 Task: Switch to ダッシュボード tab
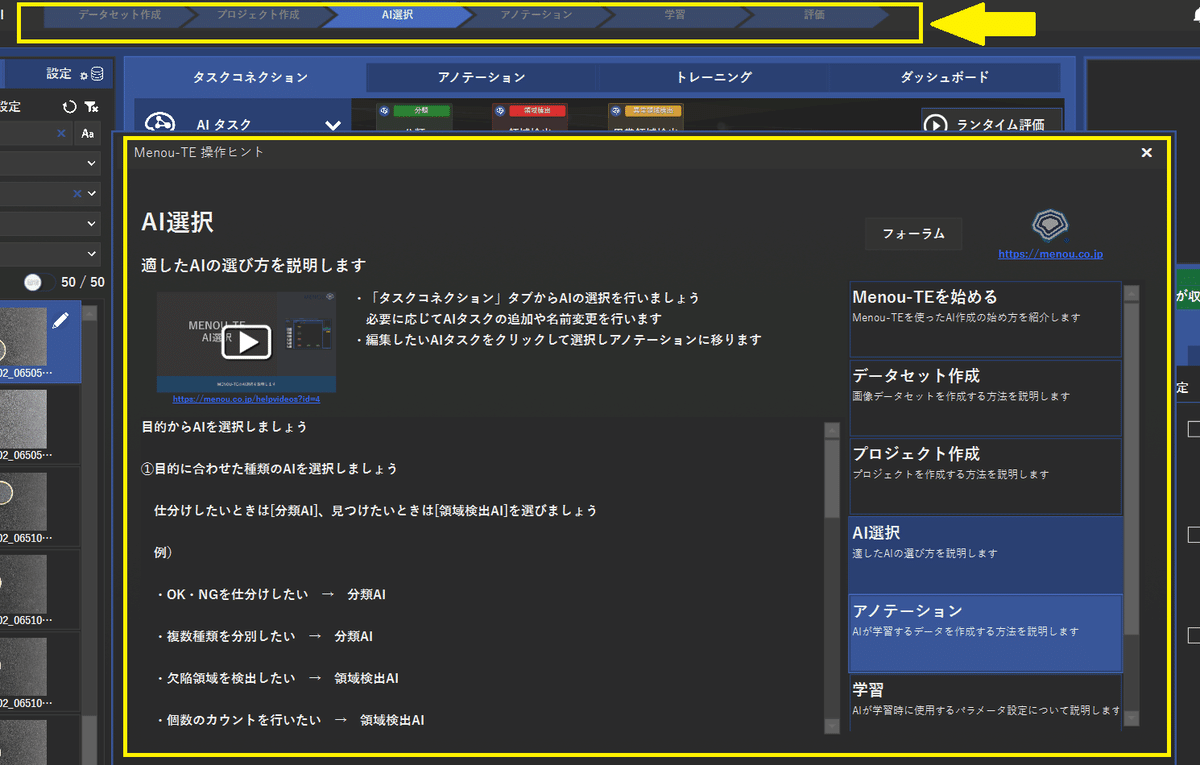point(945,77)
